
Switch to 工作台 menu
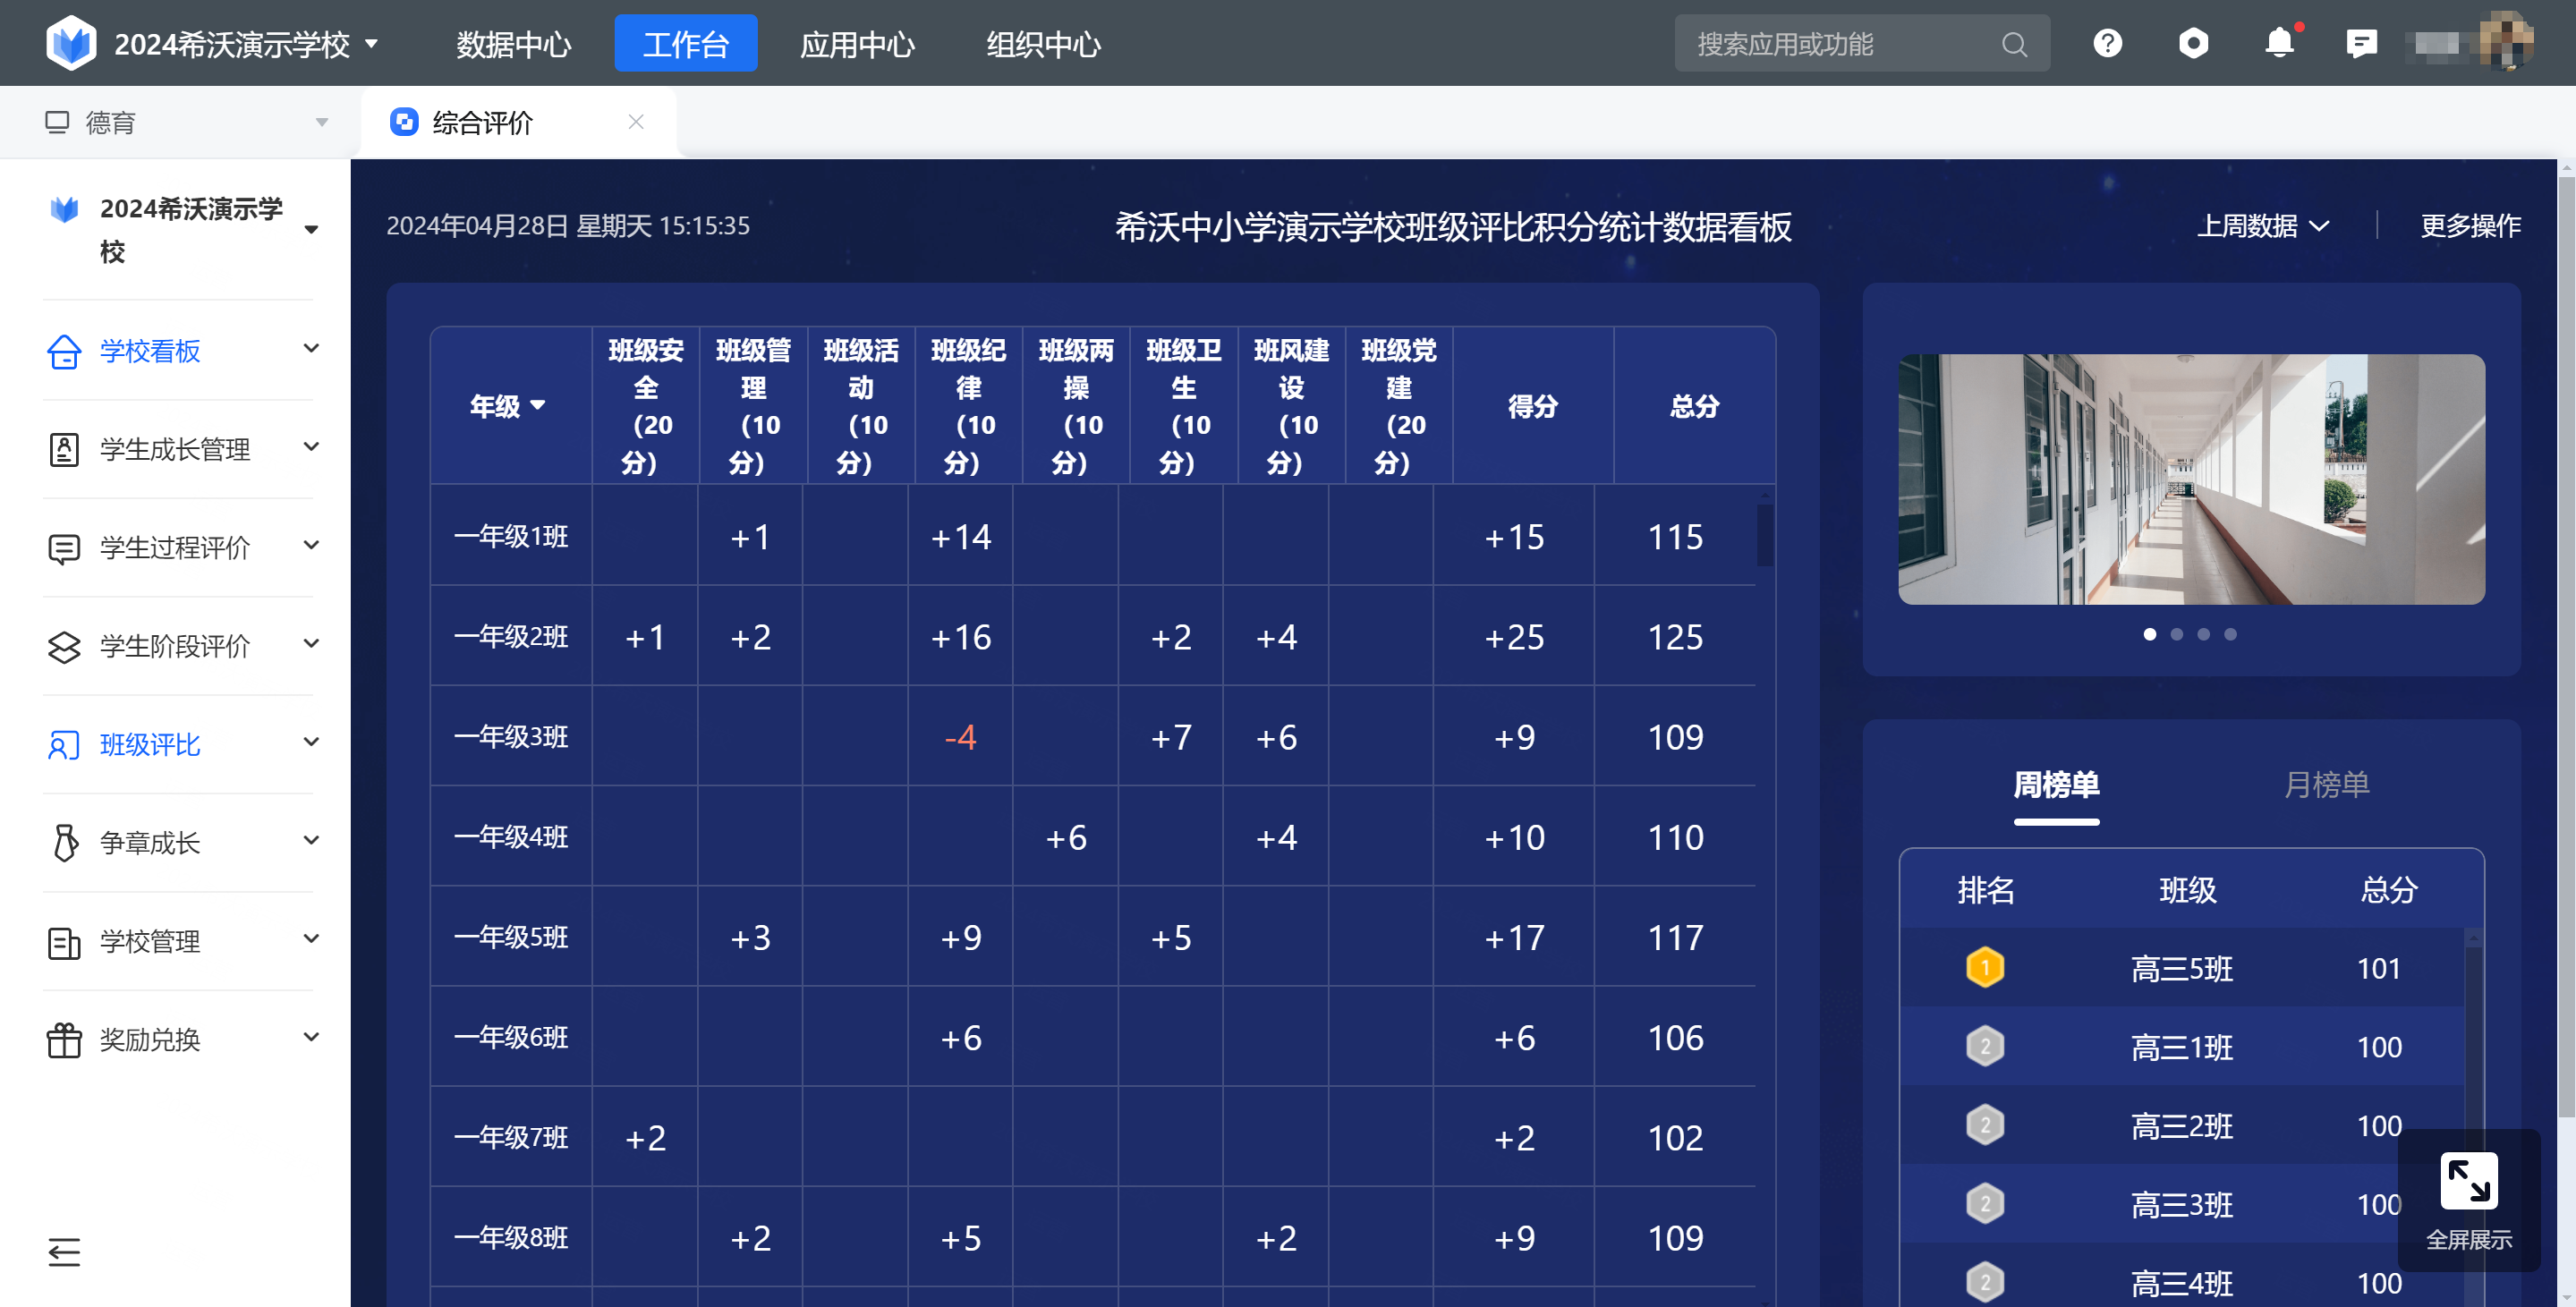click(685, 43)
